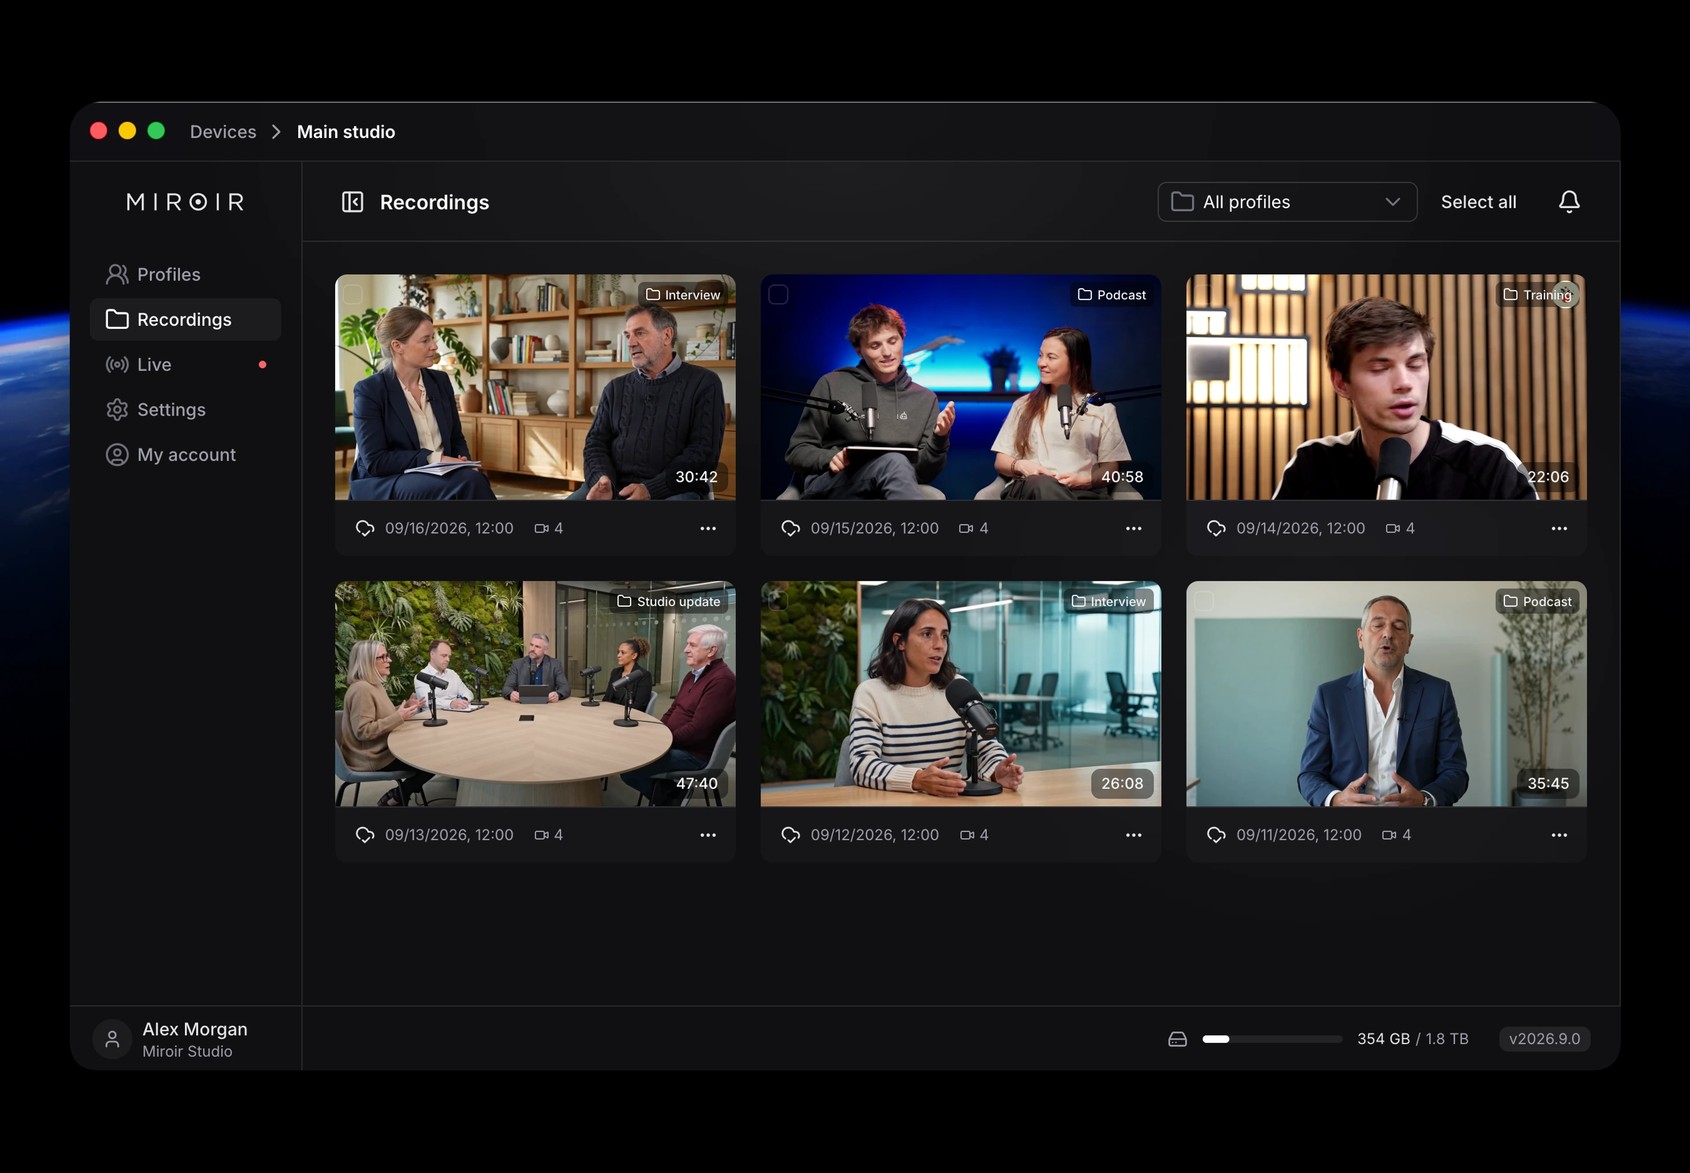Click camera count icon on 09/11/2026 recording
This screenshot has width=1690, height=1173.
click(x=1388, y=835)
